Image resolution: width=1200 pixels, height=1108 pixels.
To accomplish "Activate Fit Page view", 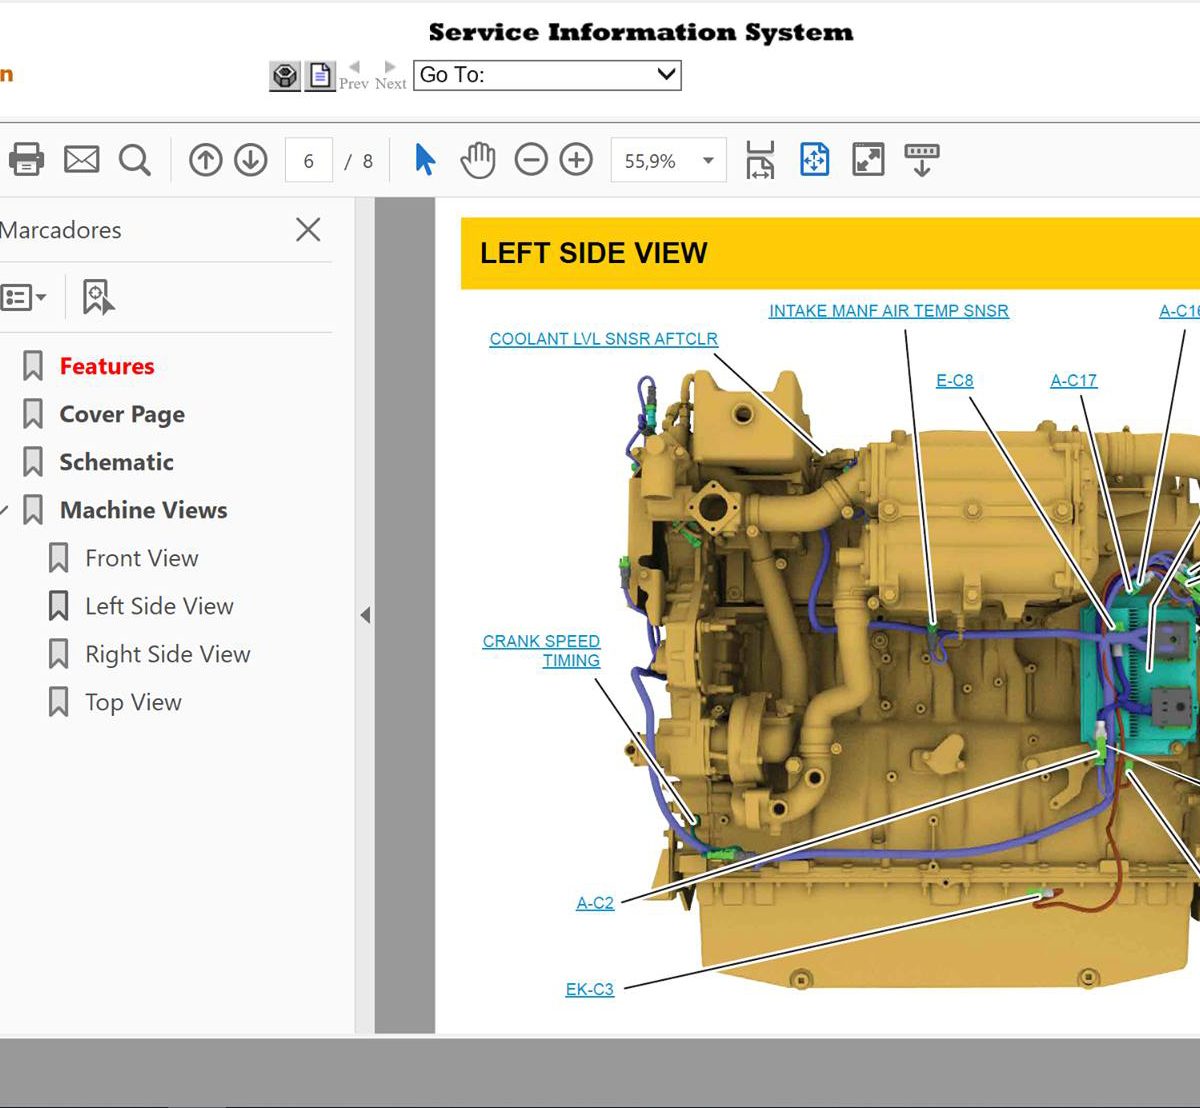I will pos(815,158).
